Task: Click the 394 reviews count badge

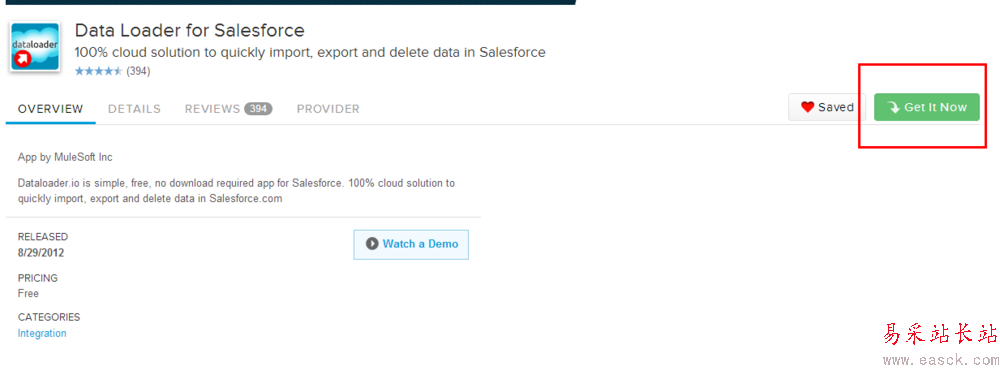Action: coord(258,109)
